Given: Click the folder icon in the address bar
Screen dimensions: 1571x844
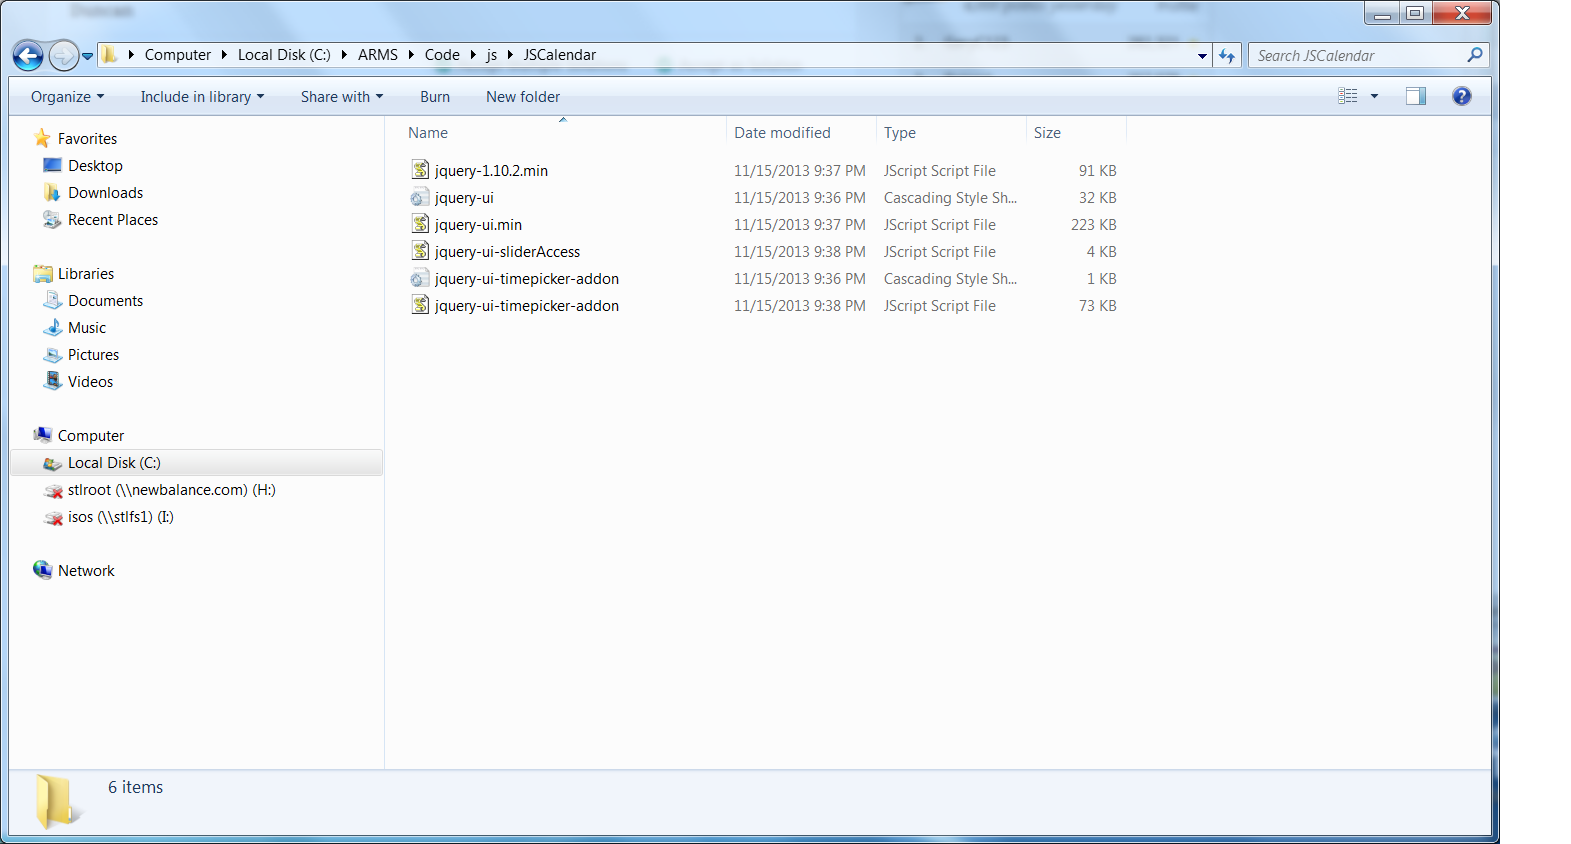Looking at the screenshot, I should (110, 55).
